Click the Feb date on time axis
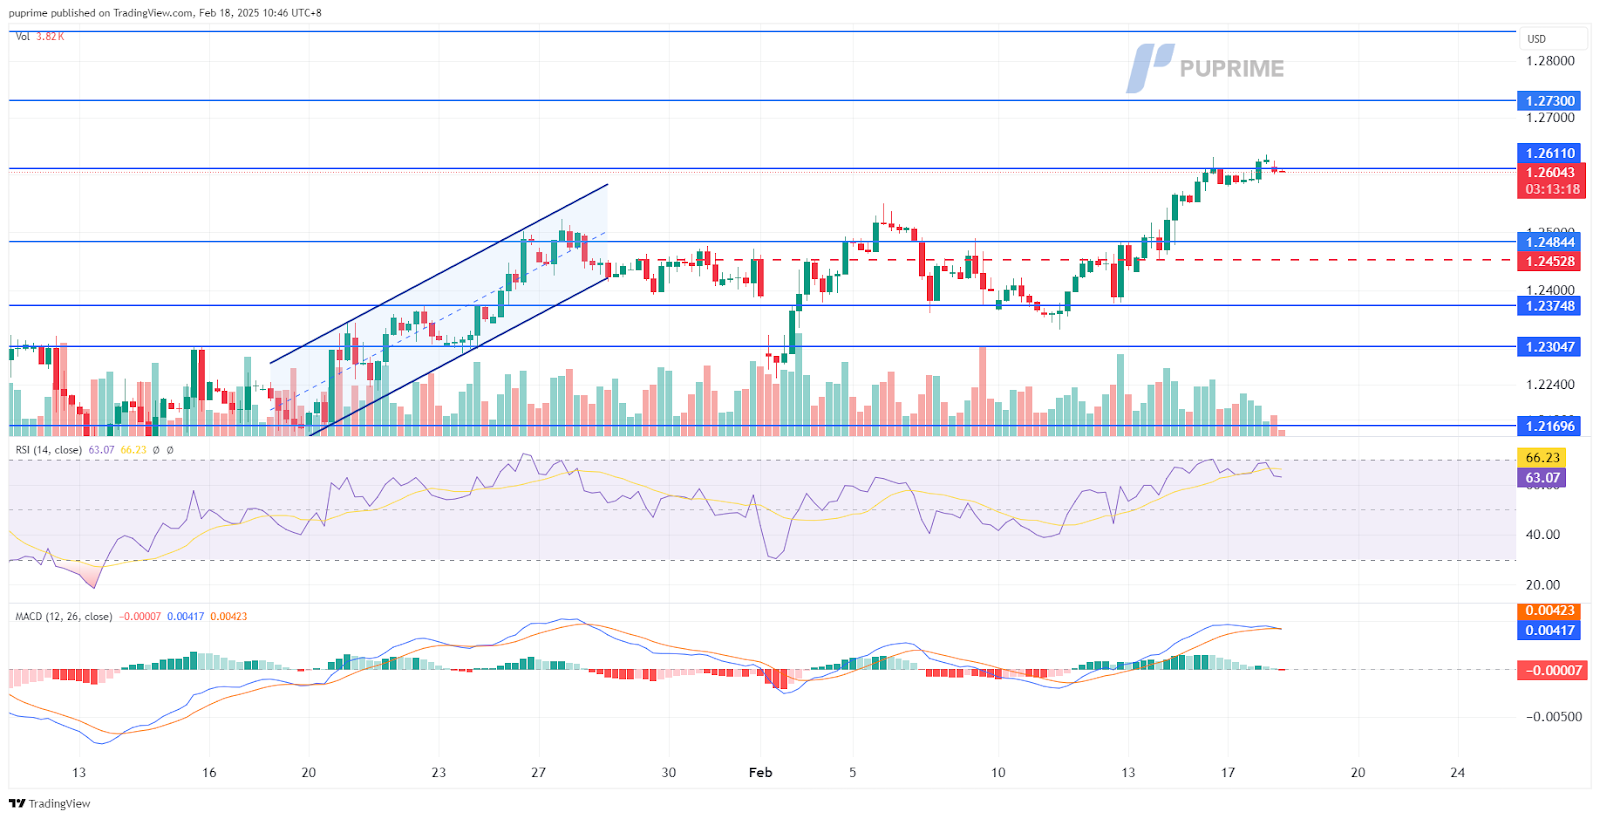 pos(761,772)
